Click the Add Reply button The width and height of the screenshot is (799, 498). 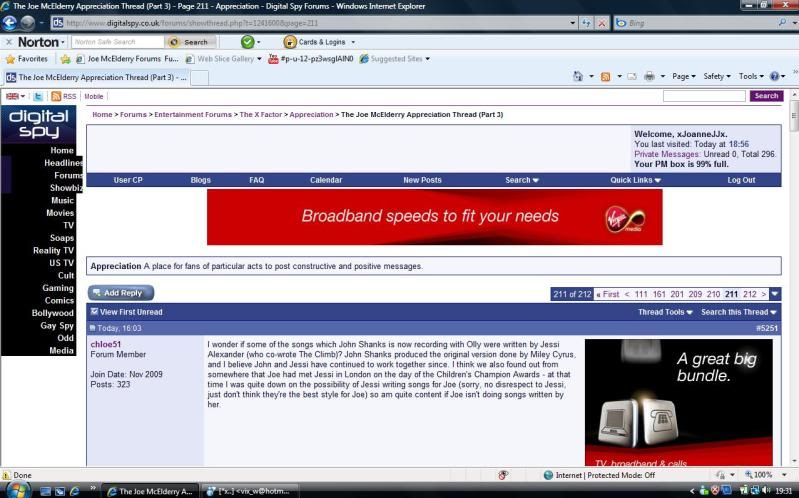click(121, 293)
